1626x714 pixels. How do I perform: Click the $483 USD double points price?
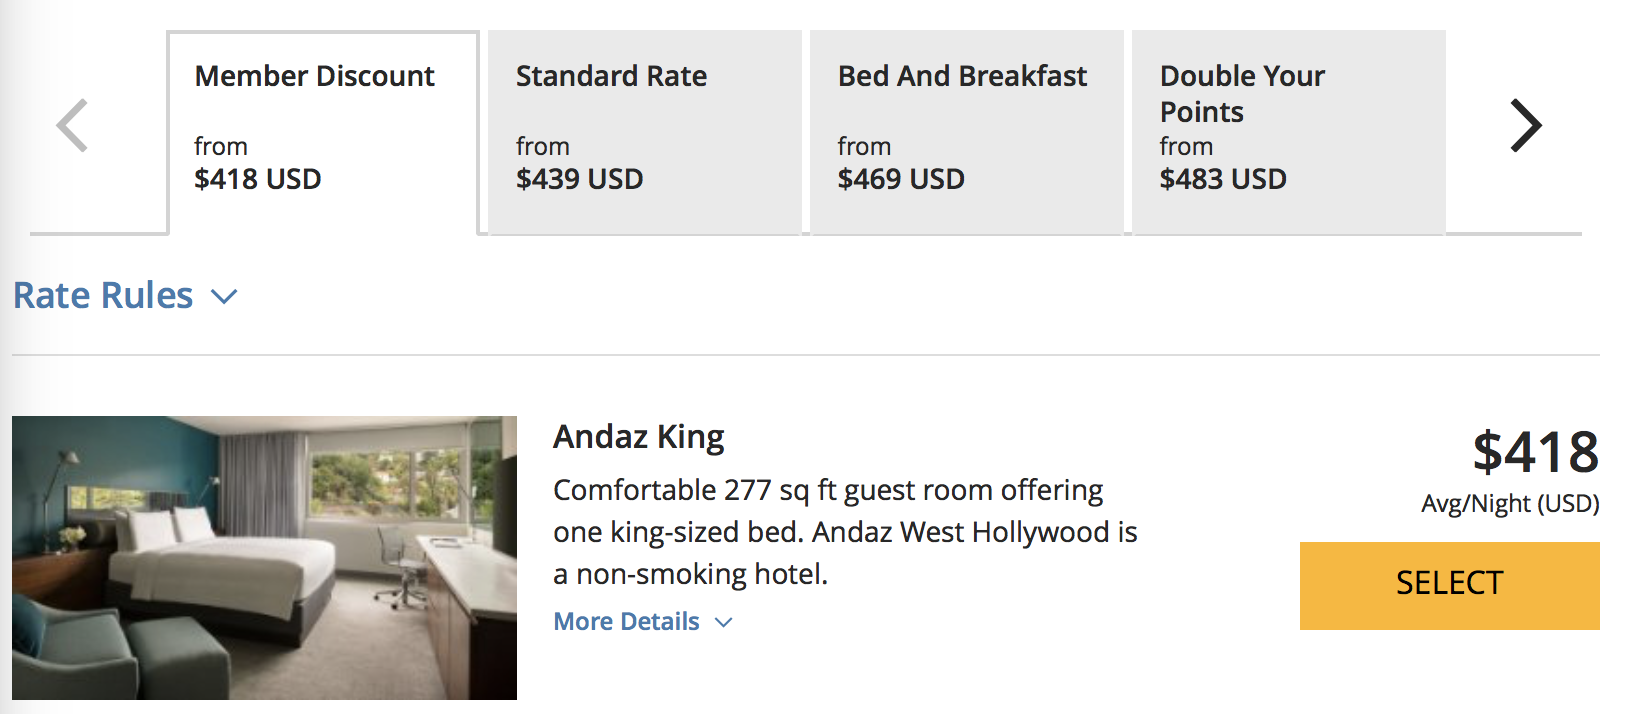1223,179
